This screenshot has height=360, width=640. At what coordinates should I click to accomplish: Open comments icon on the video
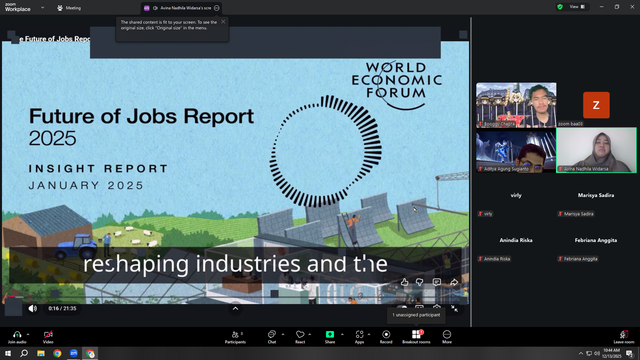click(437, 282)
